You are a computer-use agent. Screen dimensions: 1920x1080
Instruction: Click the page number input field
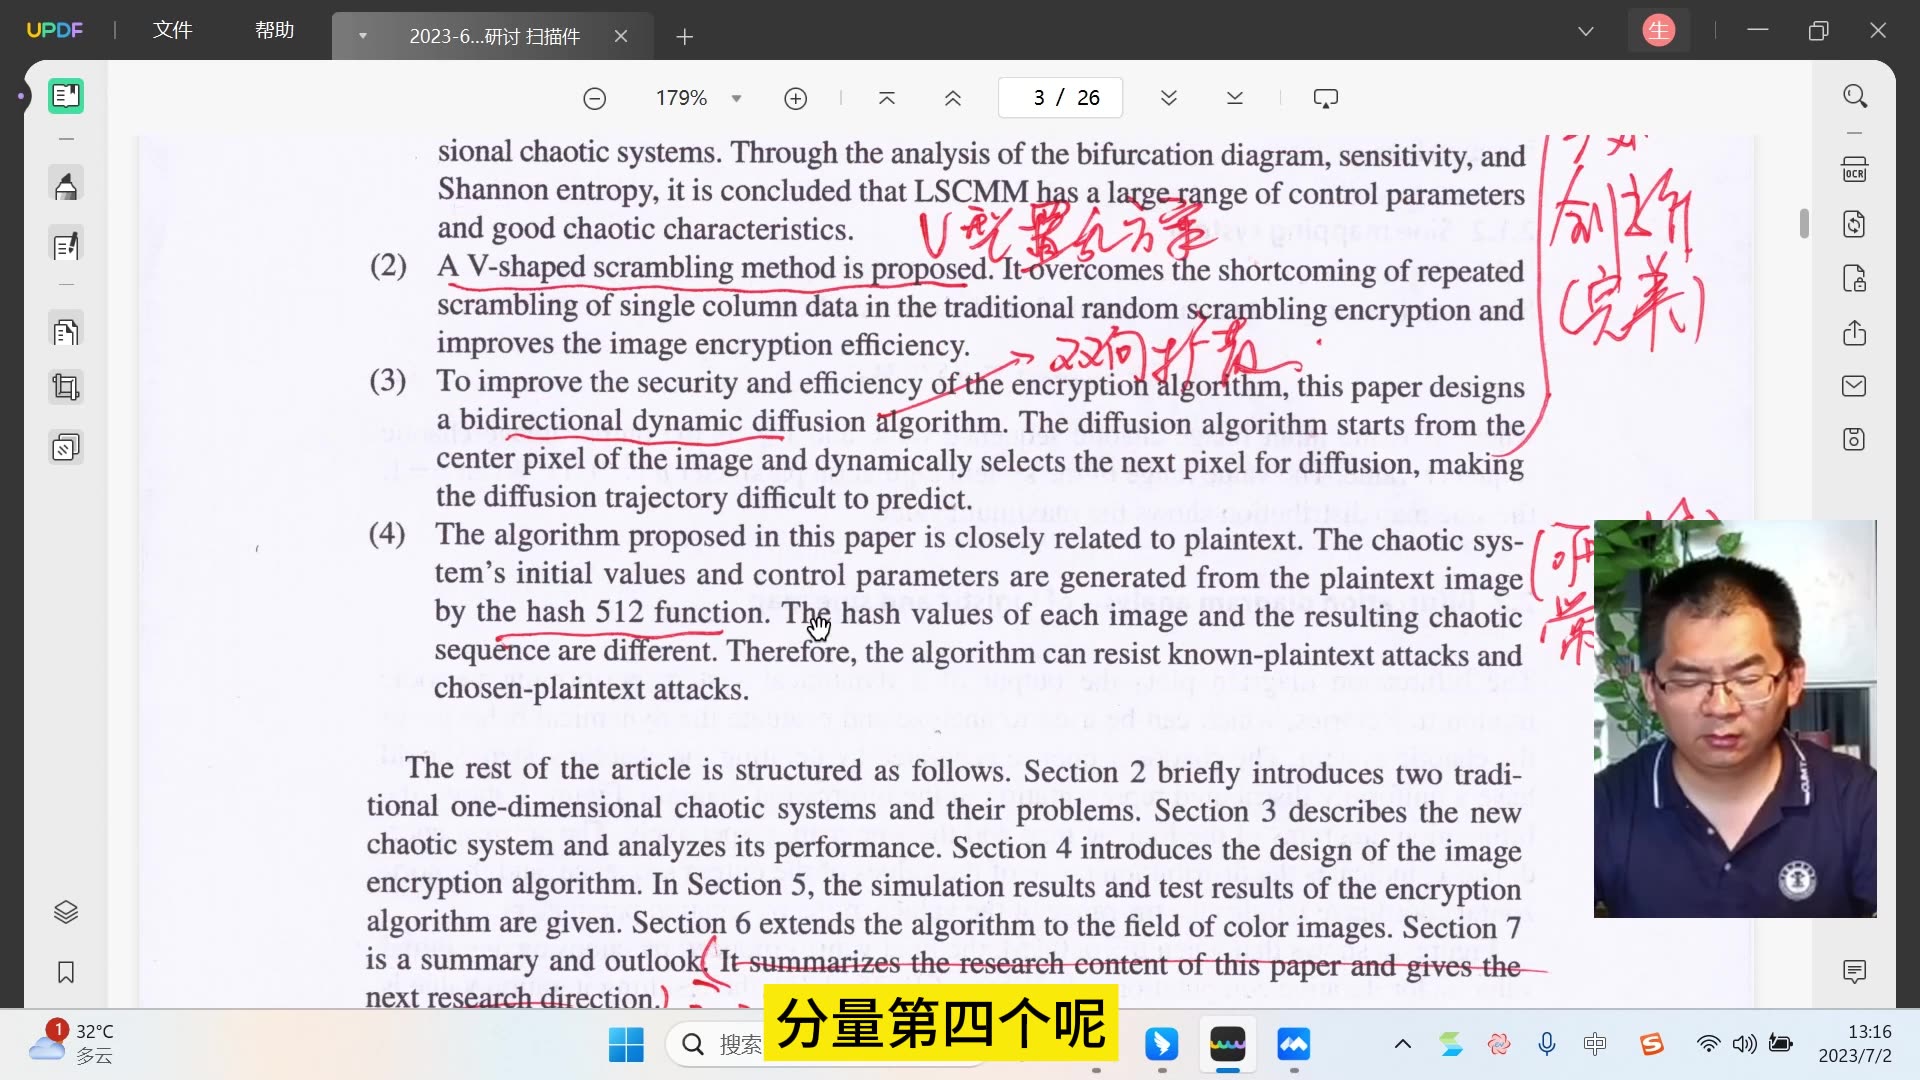[x=1060, y=98]
